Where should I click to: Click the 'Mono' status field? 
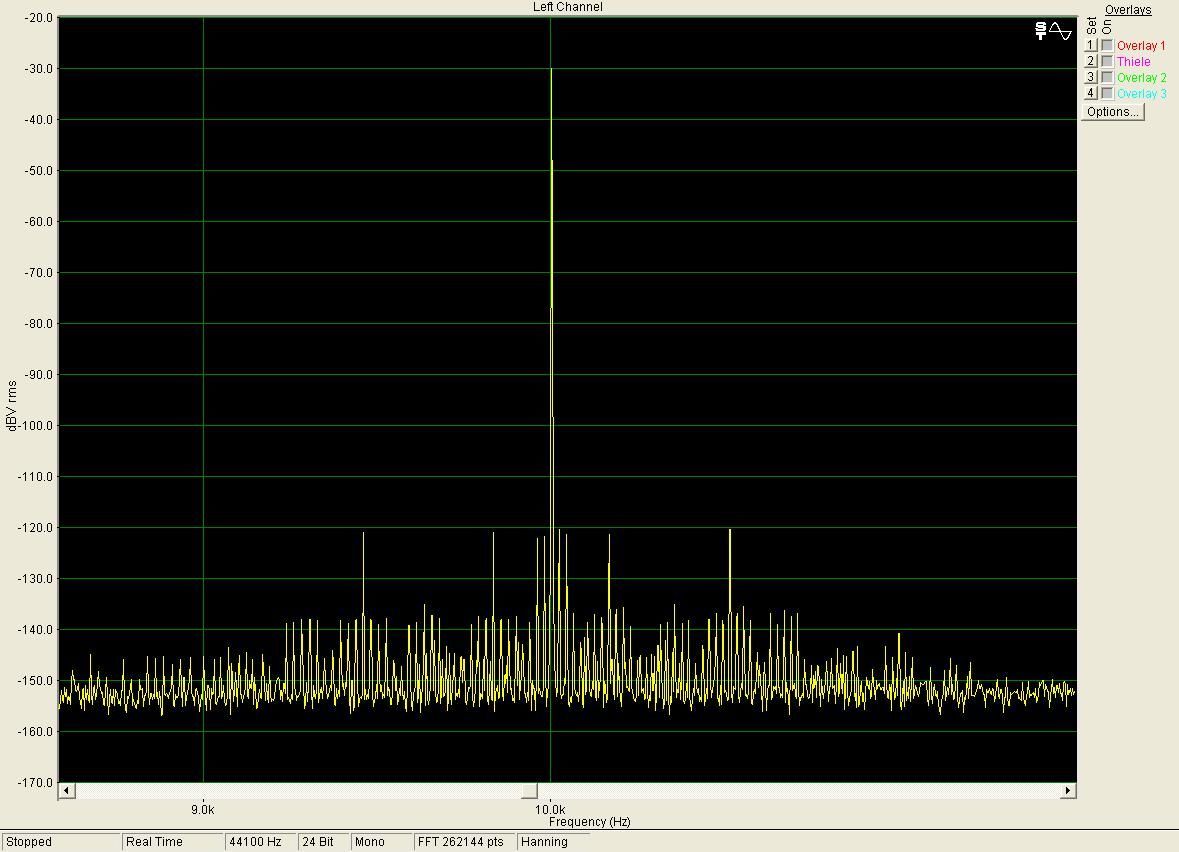(381, 841)
